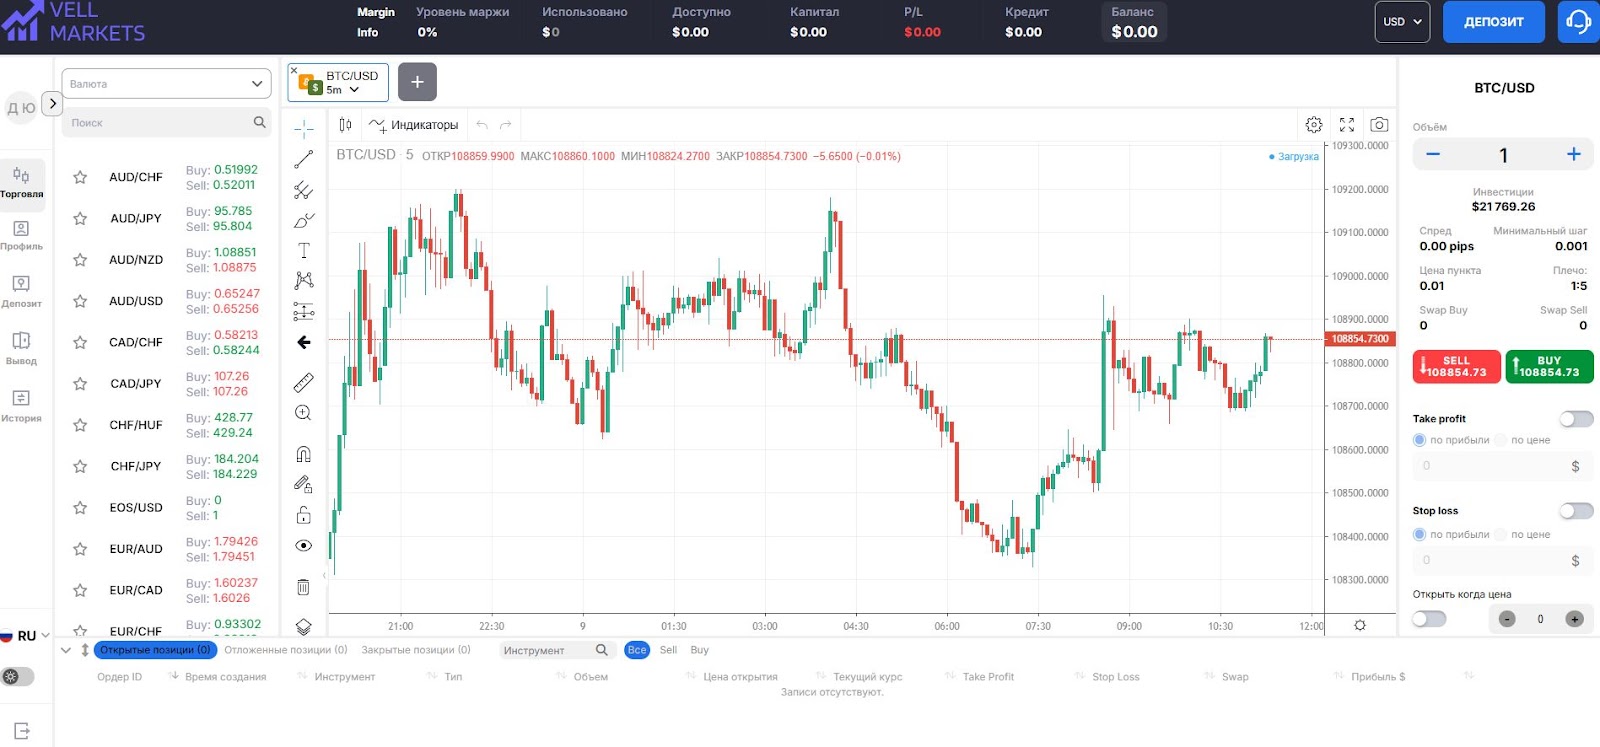1600x747 pixels.
Task: Open the История section
Action: coord(22,406)
